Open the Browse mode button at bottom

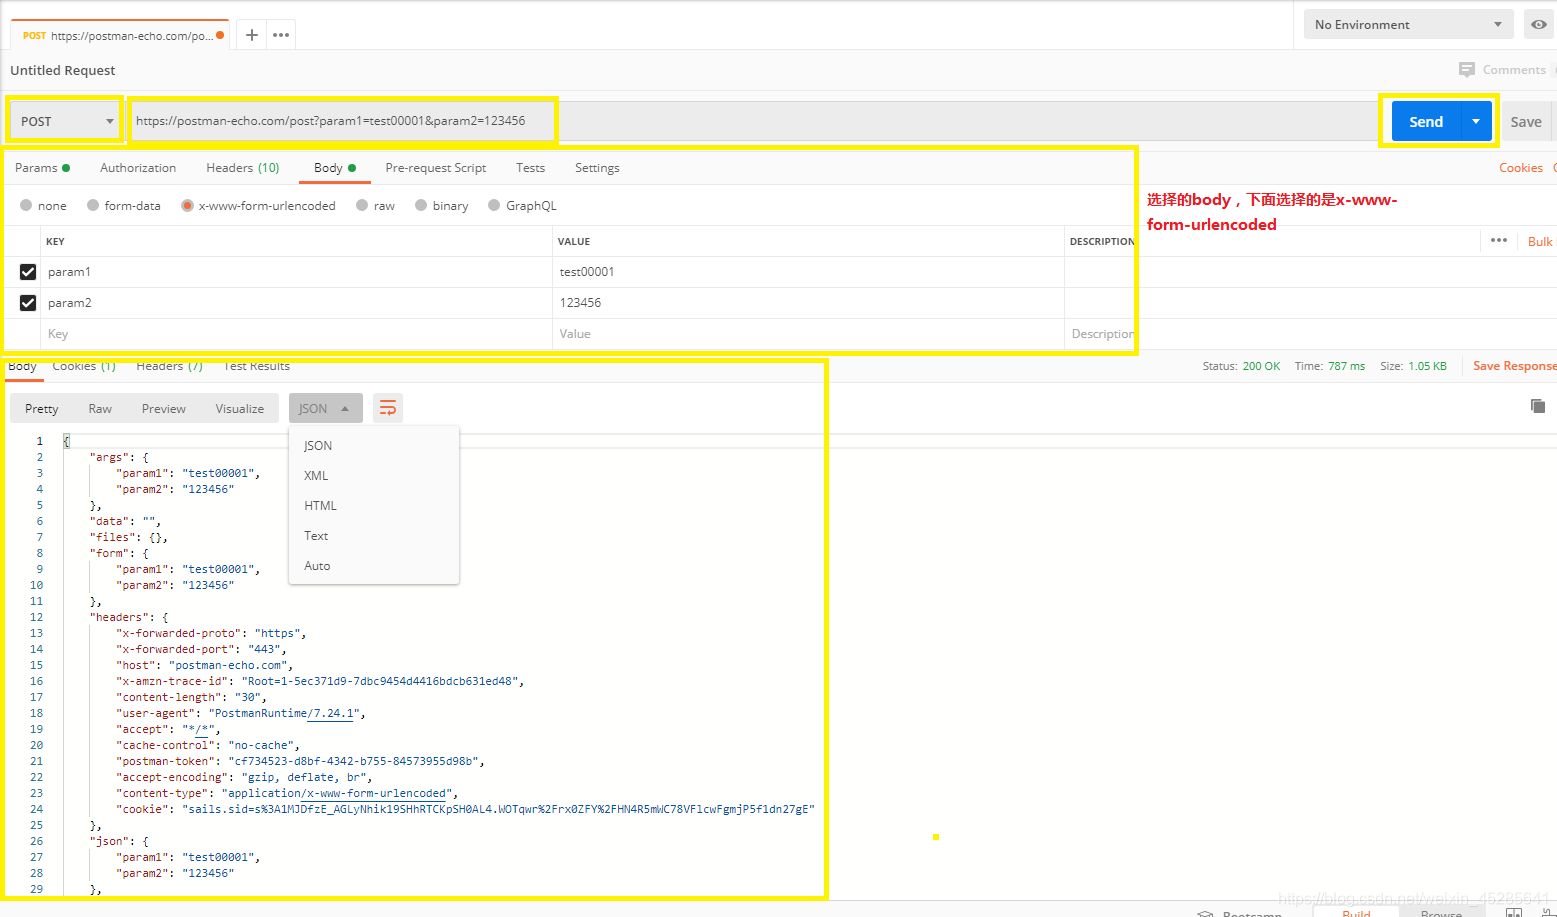click(x=1441, y=913)
